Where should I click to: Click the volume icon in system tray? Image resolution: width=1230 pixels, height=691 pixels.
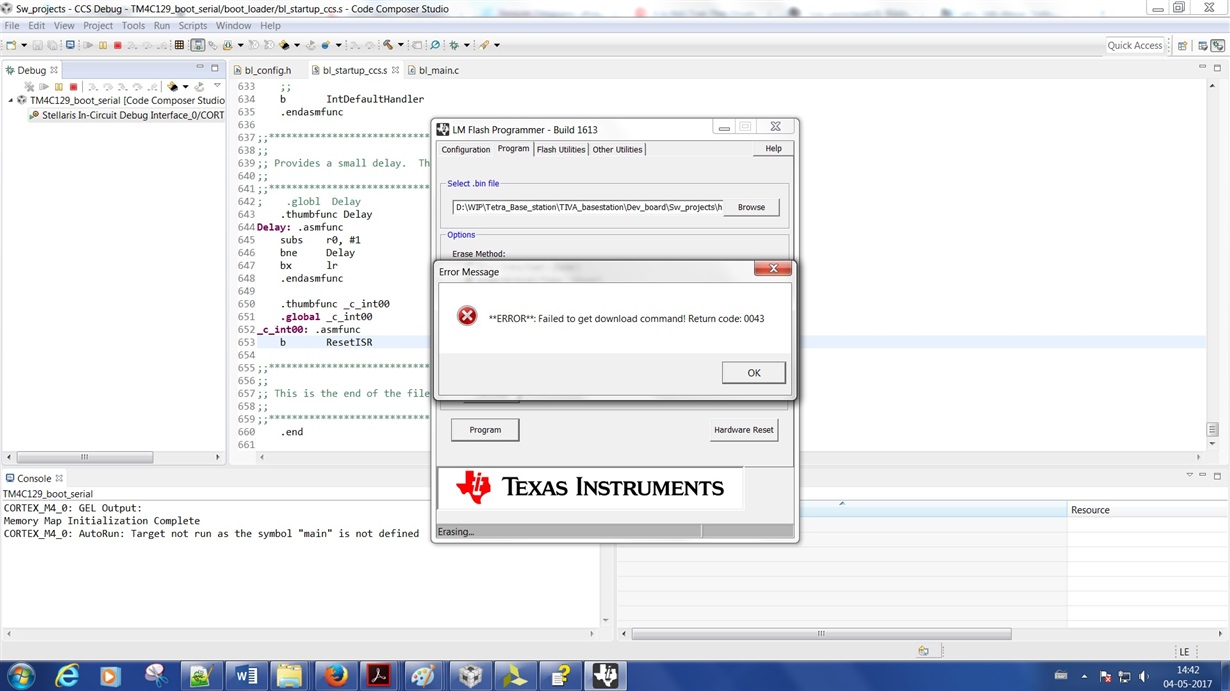coord(1143,676)
